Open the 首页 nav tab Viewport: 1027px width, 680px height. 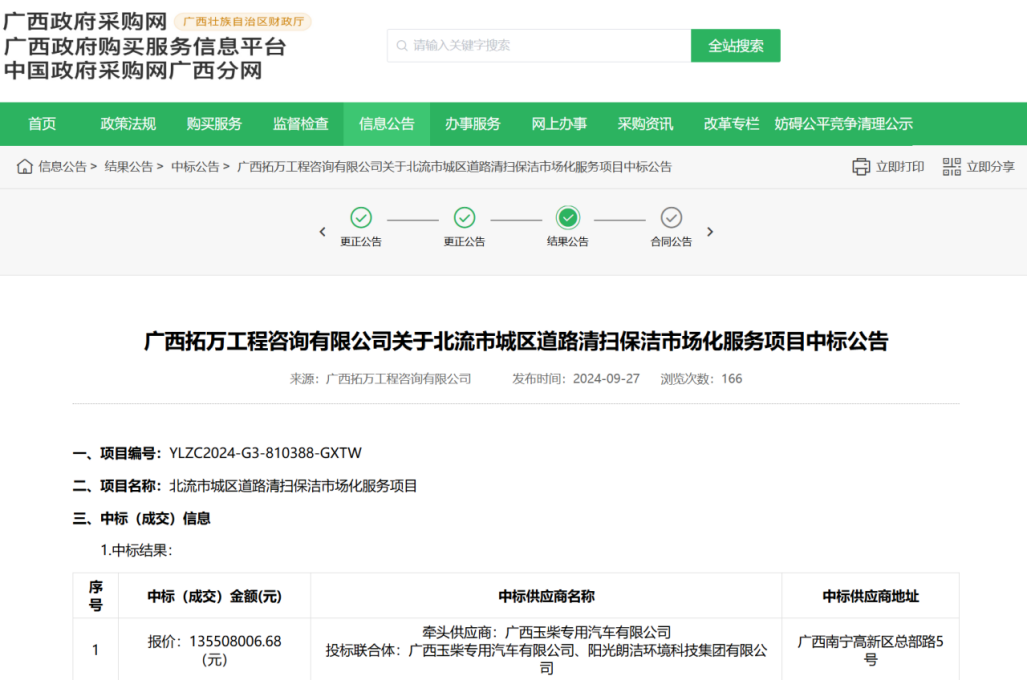(43, 124)
